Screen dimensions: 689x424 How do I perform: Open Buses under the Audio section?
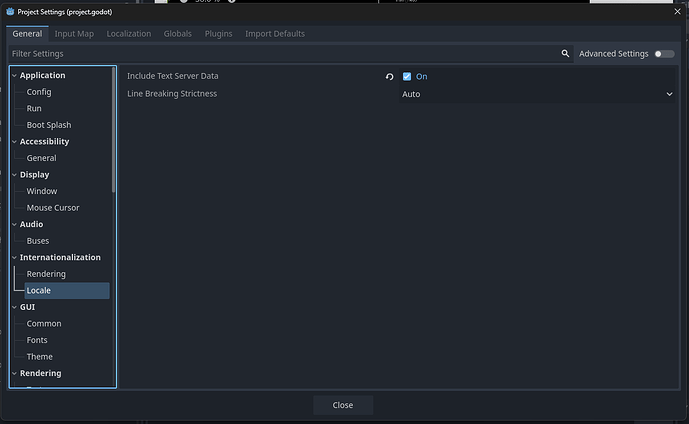click(x=38, y=241)
